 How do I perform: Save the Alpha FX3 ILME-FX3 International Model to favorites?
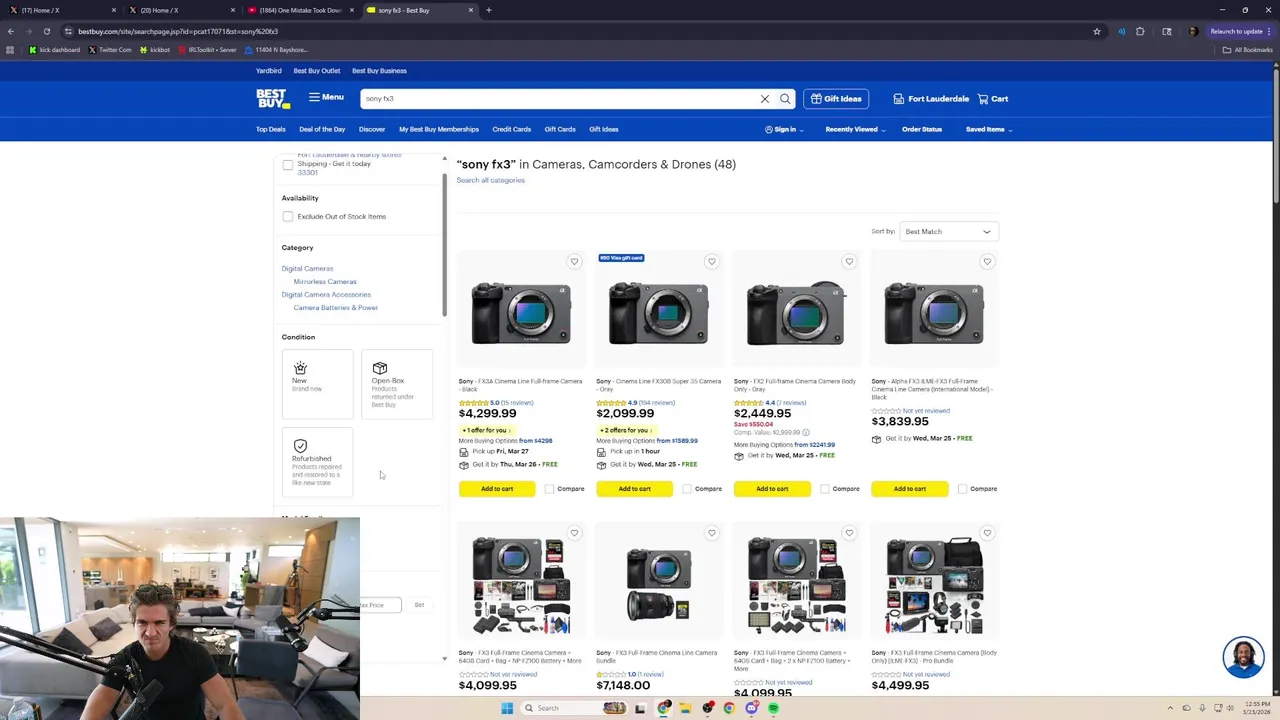click(987, 262)
